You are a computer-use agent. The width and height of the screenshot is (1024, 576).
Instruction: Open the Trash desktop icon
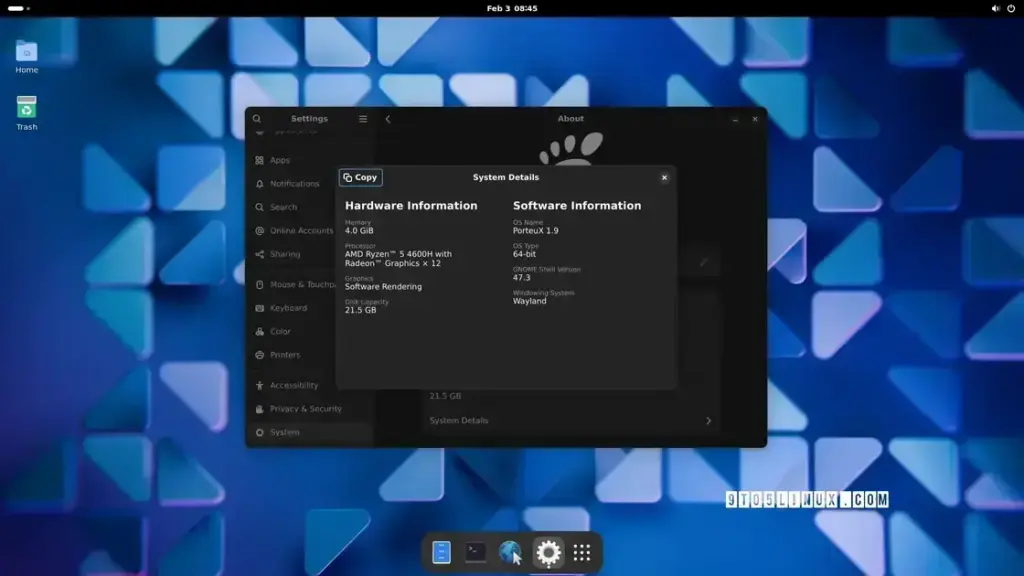point(27,114)
